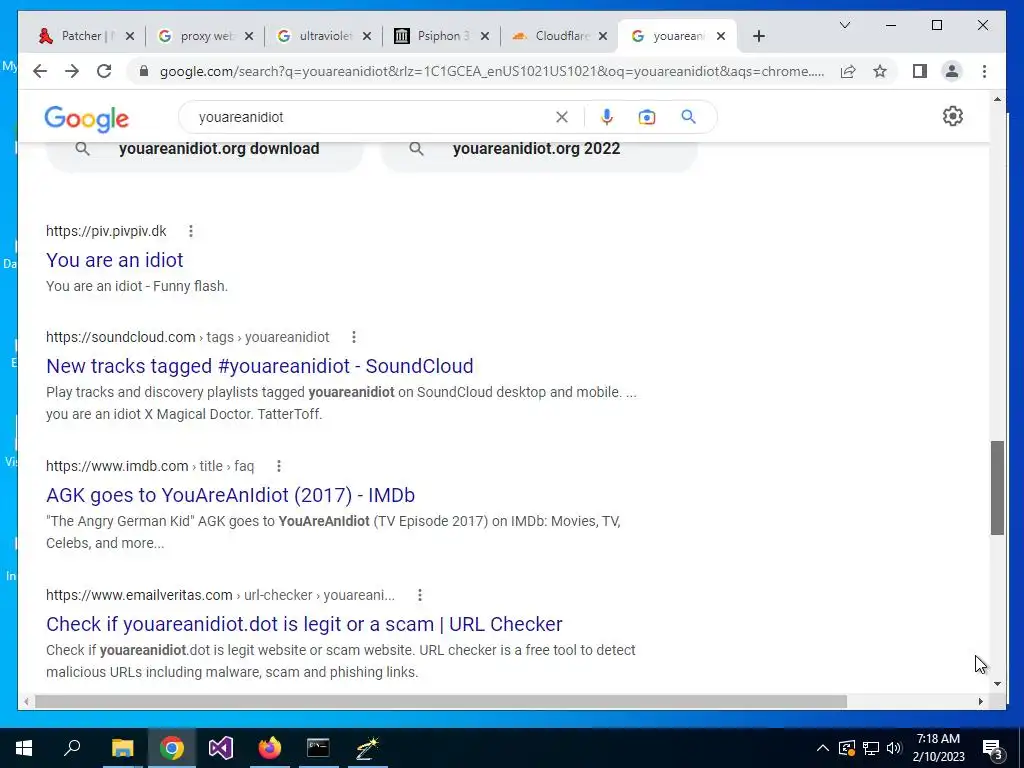Open the command prompt taskbar icon

[x=318, y=748]
